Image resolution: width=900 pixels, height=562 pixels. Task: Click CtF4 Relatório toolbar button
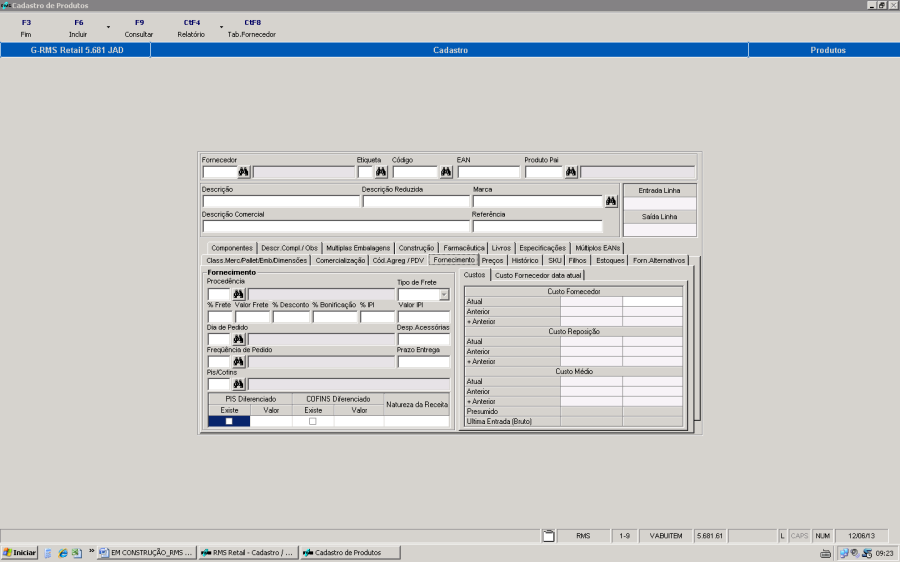(191, 28)
